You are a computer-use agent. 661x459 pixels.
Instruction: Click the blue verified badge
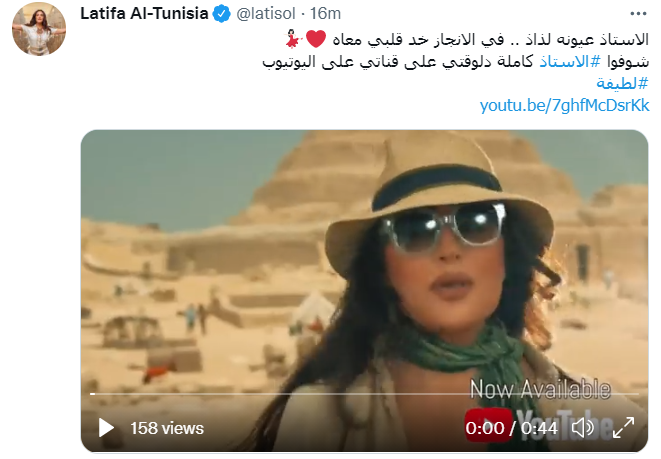[221, 14]
